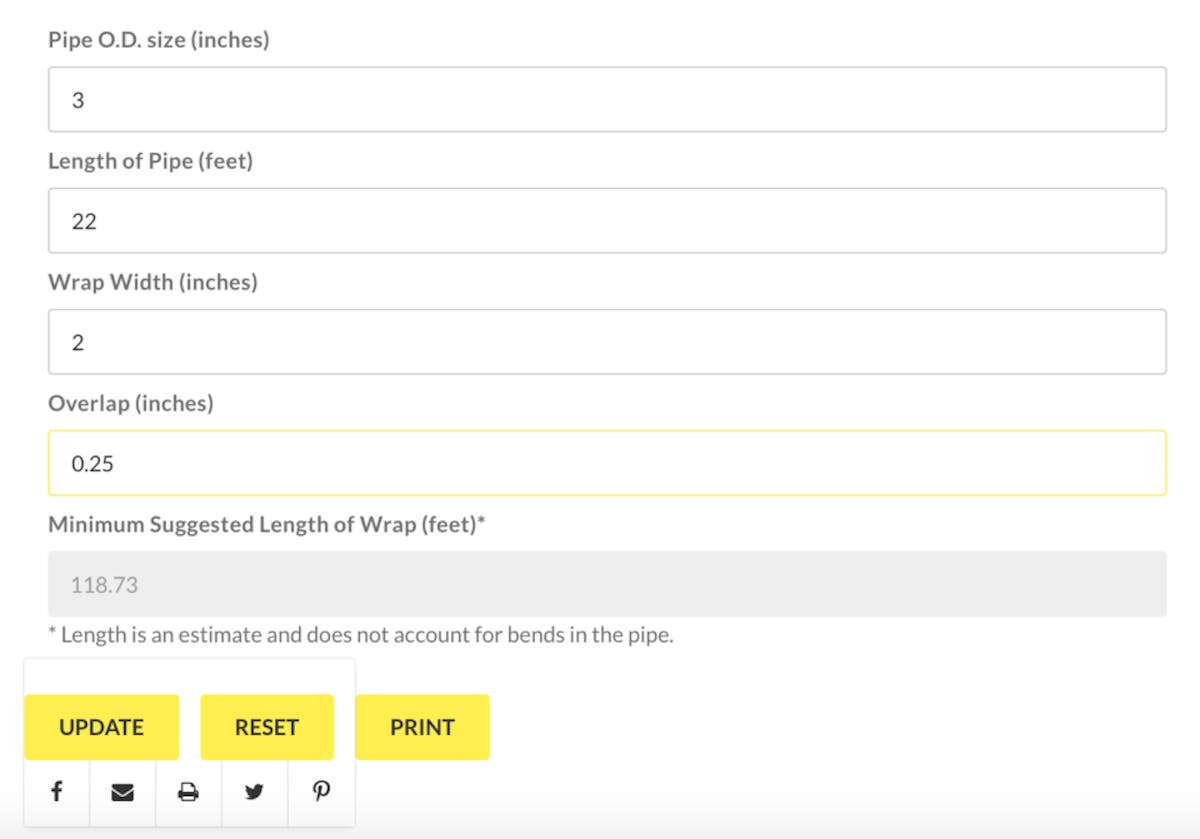
Task: Click the grayed-out 118.73 result field
Action: click(607, 584)
